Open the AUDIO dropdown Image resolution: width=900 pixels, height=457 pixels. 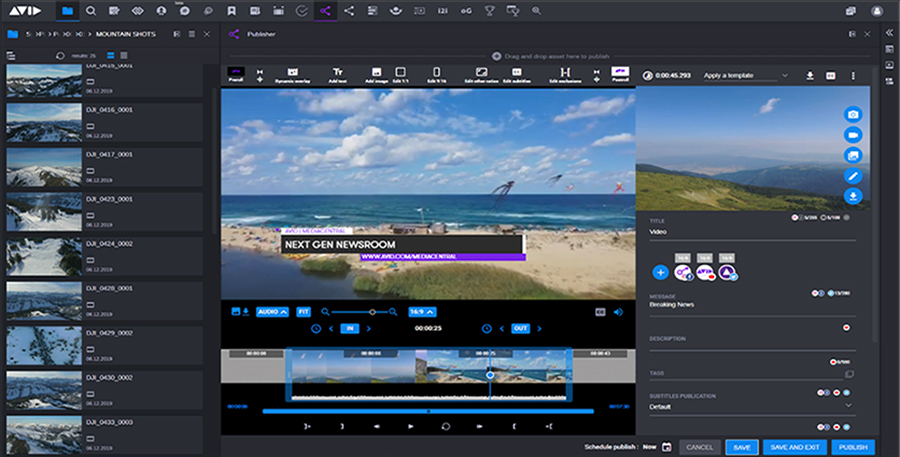tap(272, 312)
